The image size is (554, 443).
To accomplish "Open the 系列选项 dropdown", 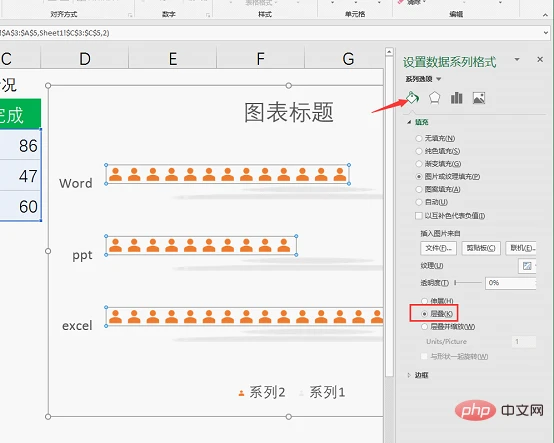I will pyautogui.click(x=423, y=79).
